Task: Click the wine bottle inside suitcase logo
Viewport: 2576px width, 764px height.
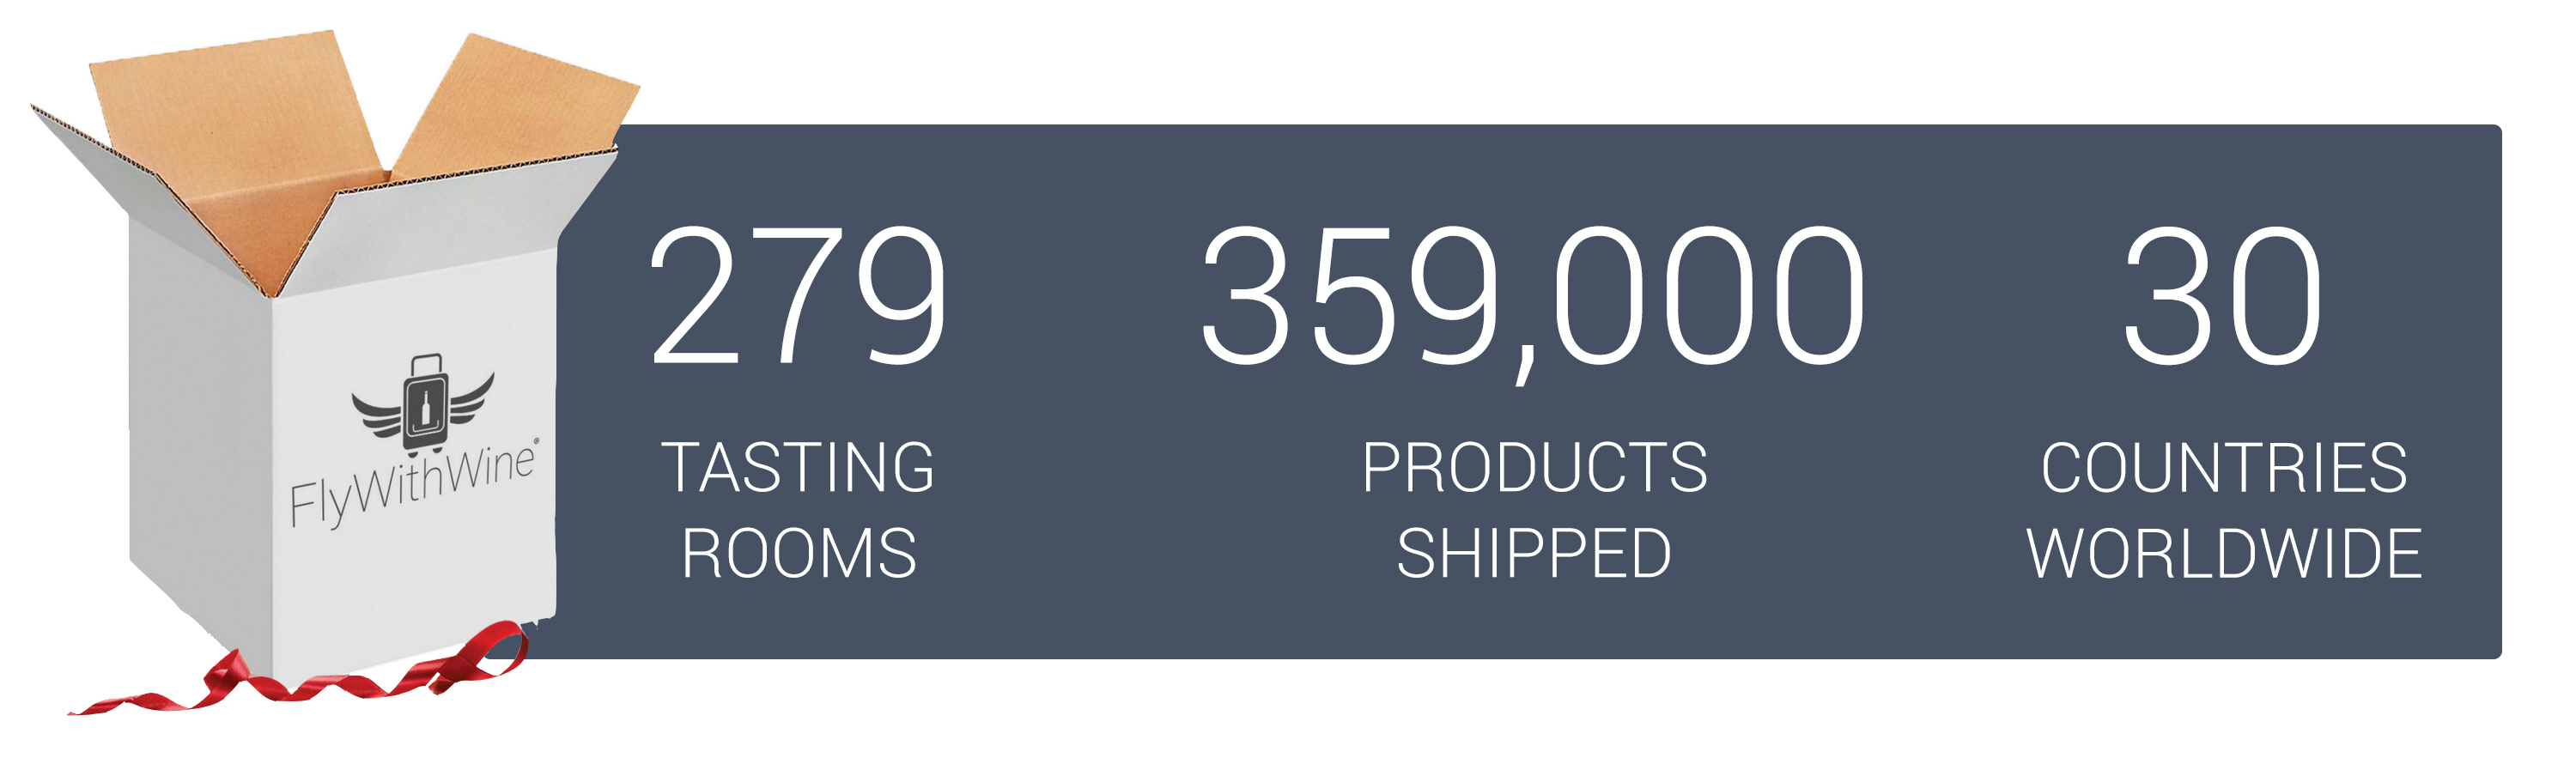Action: (x=425, y=406)
